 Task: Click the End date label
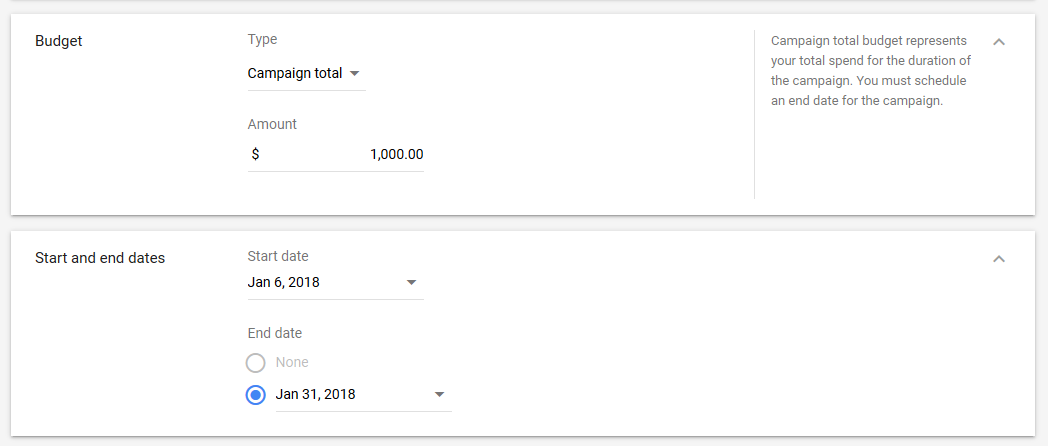pos(275,333)
